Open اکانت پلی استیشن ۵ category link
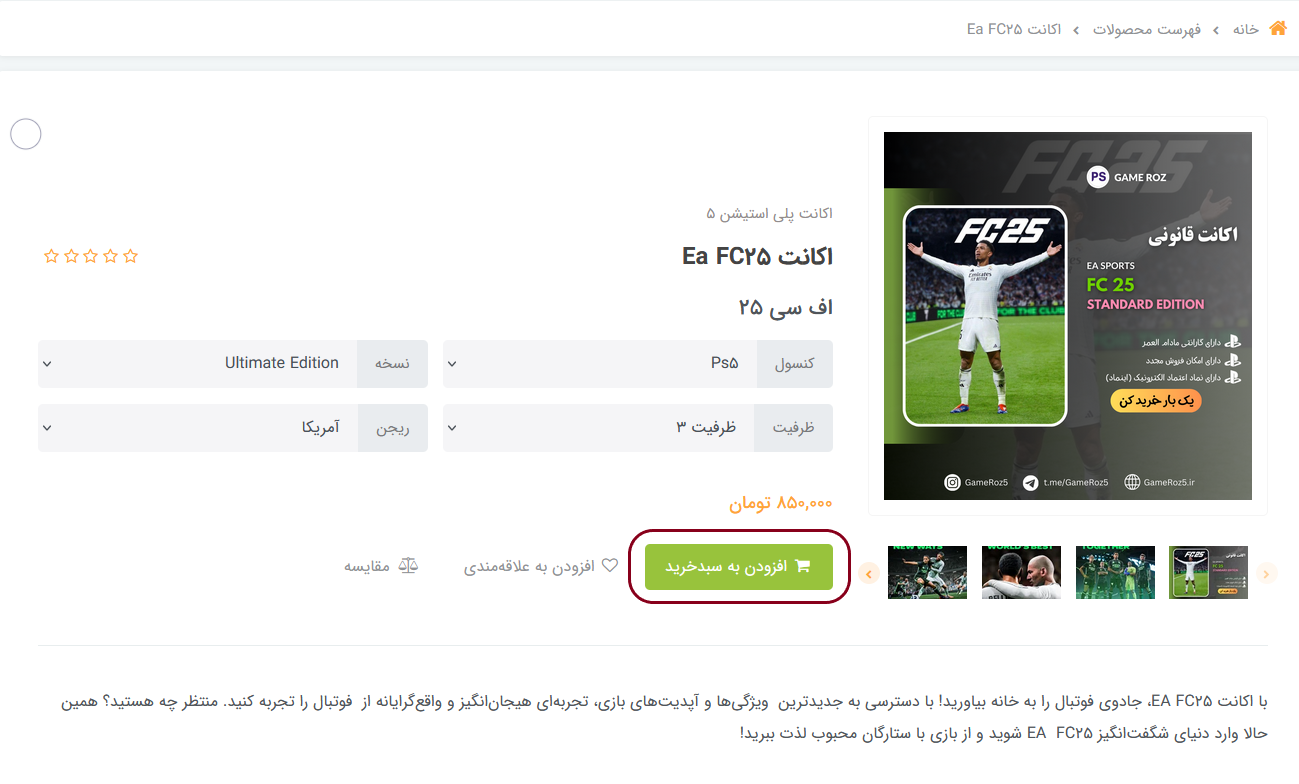The width and height of the screenshot is (1299, 784). click(769, 213)
